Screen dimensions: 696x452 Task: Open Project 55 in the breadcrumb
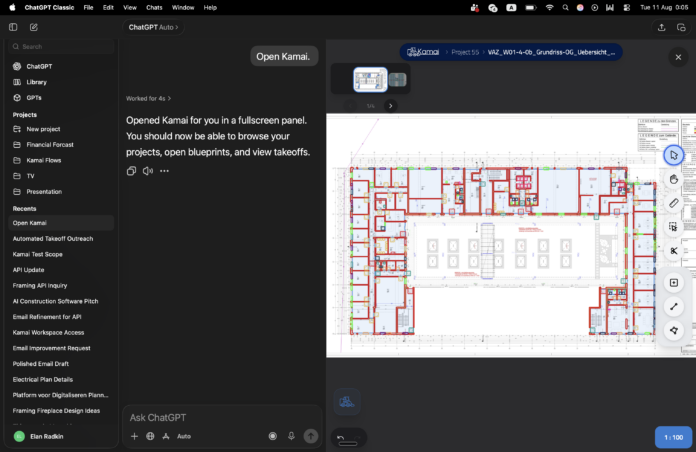[x=465, y=52]
